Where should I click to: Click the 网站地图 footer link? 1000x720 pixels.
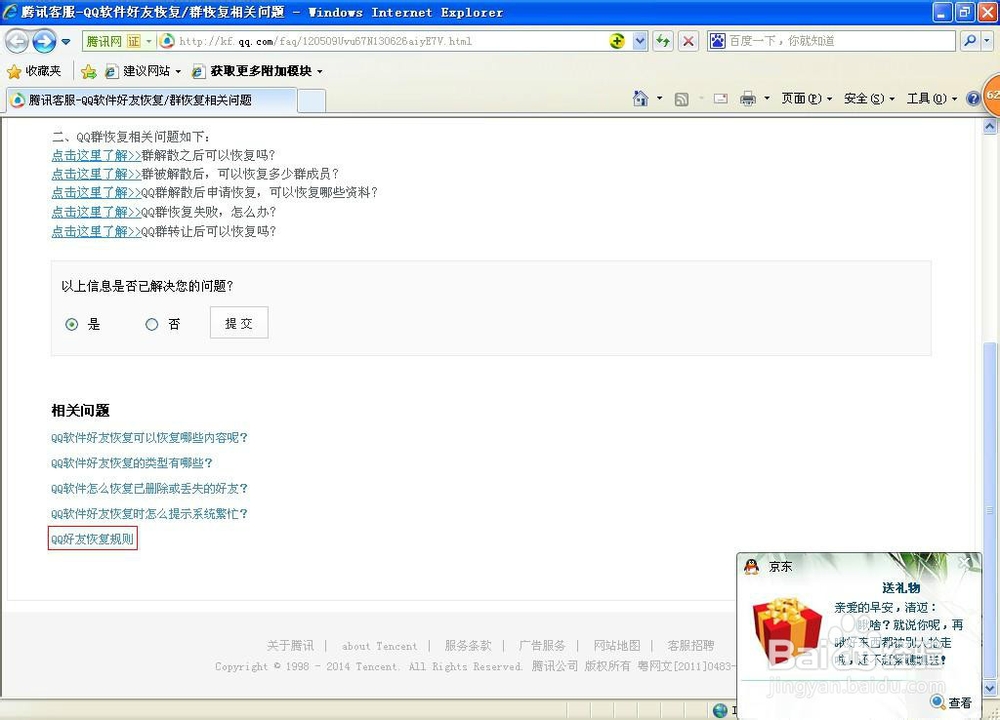(617, 645)
